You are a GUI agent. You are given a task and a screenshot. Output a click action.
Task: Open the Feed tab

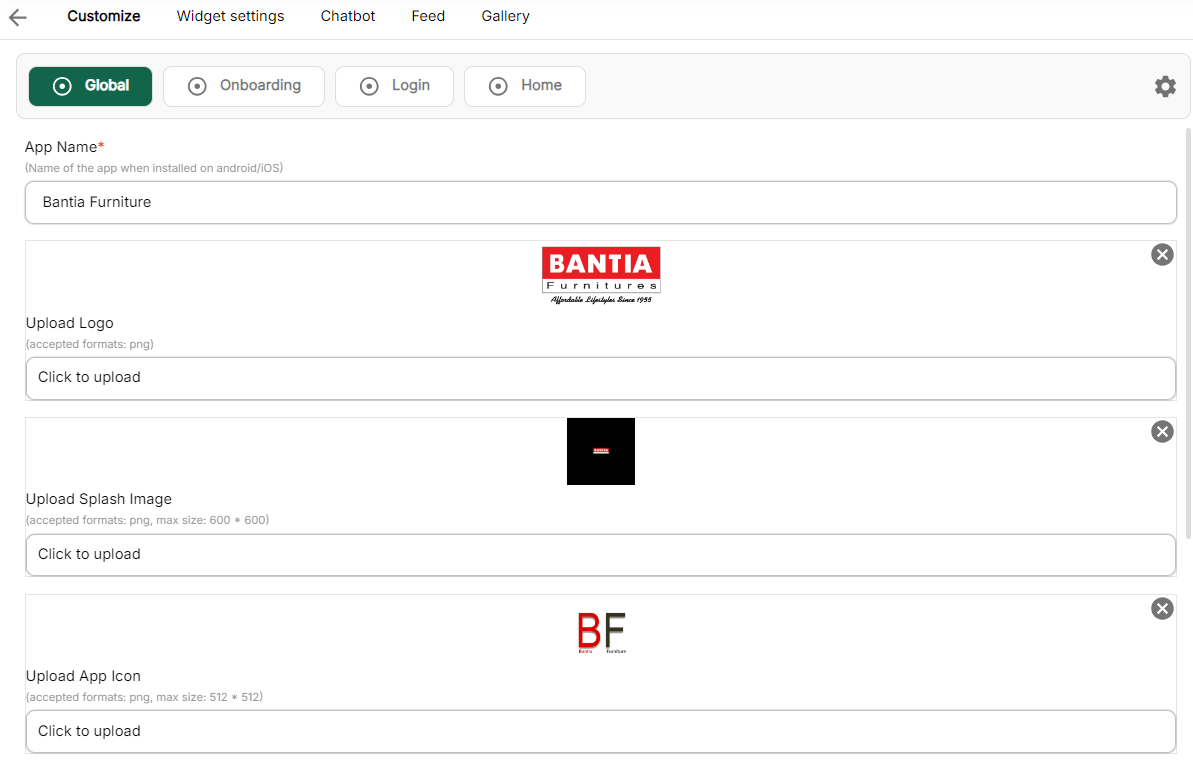click(428, 16)
